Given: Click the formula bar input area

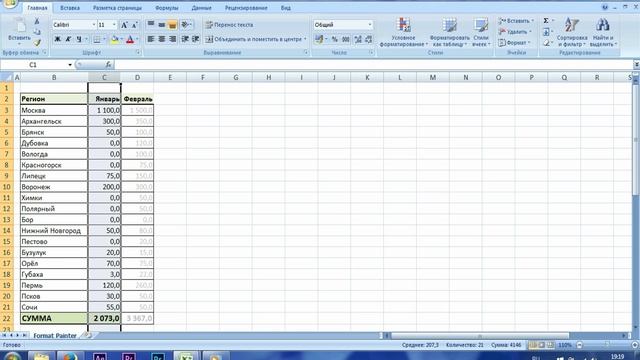Looking at the screenshot, I should (373, 64).
